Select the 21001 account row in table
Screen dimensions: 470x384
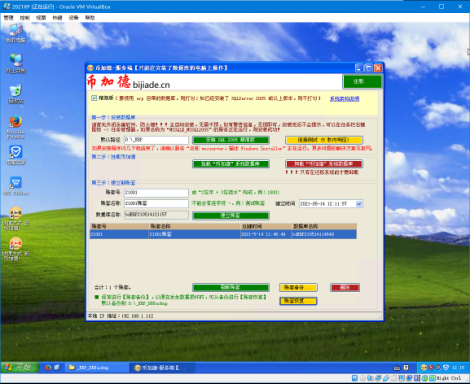pos(223,234)
